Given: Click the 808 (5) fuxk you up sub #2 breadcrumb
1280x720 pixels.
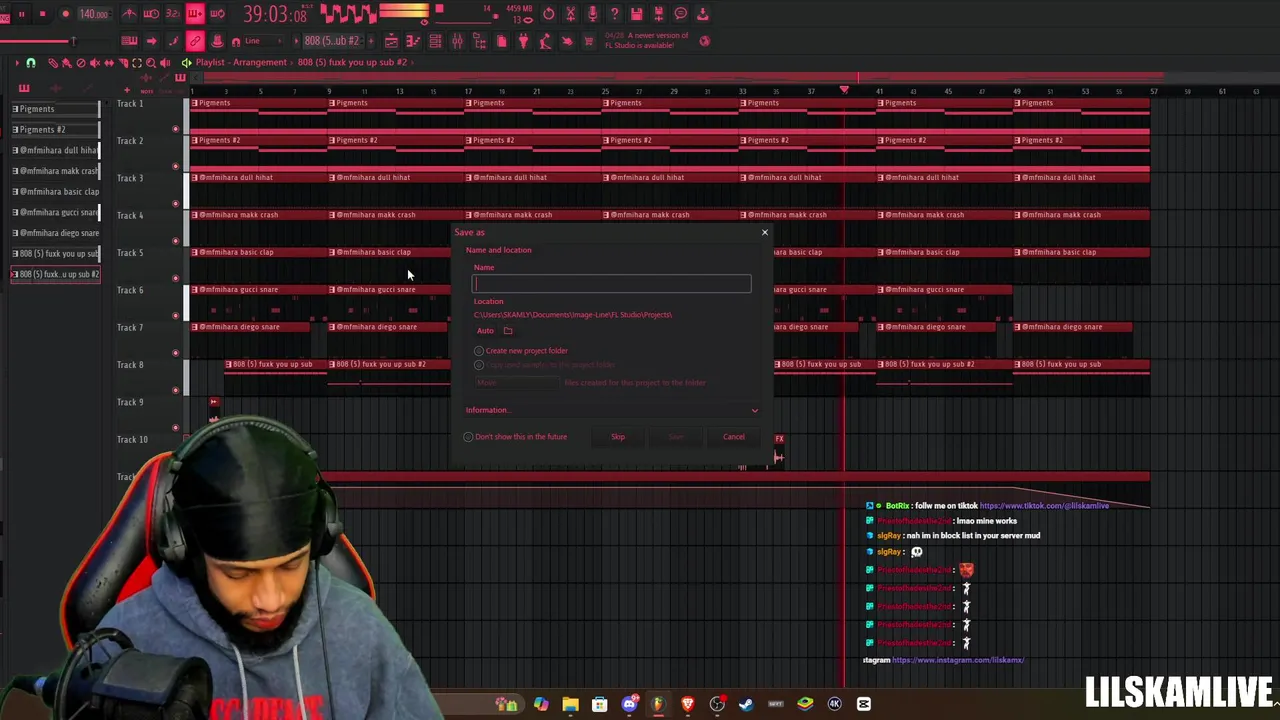Looking at the screenshot, I should 352,62.
